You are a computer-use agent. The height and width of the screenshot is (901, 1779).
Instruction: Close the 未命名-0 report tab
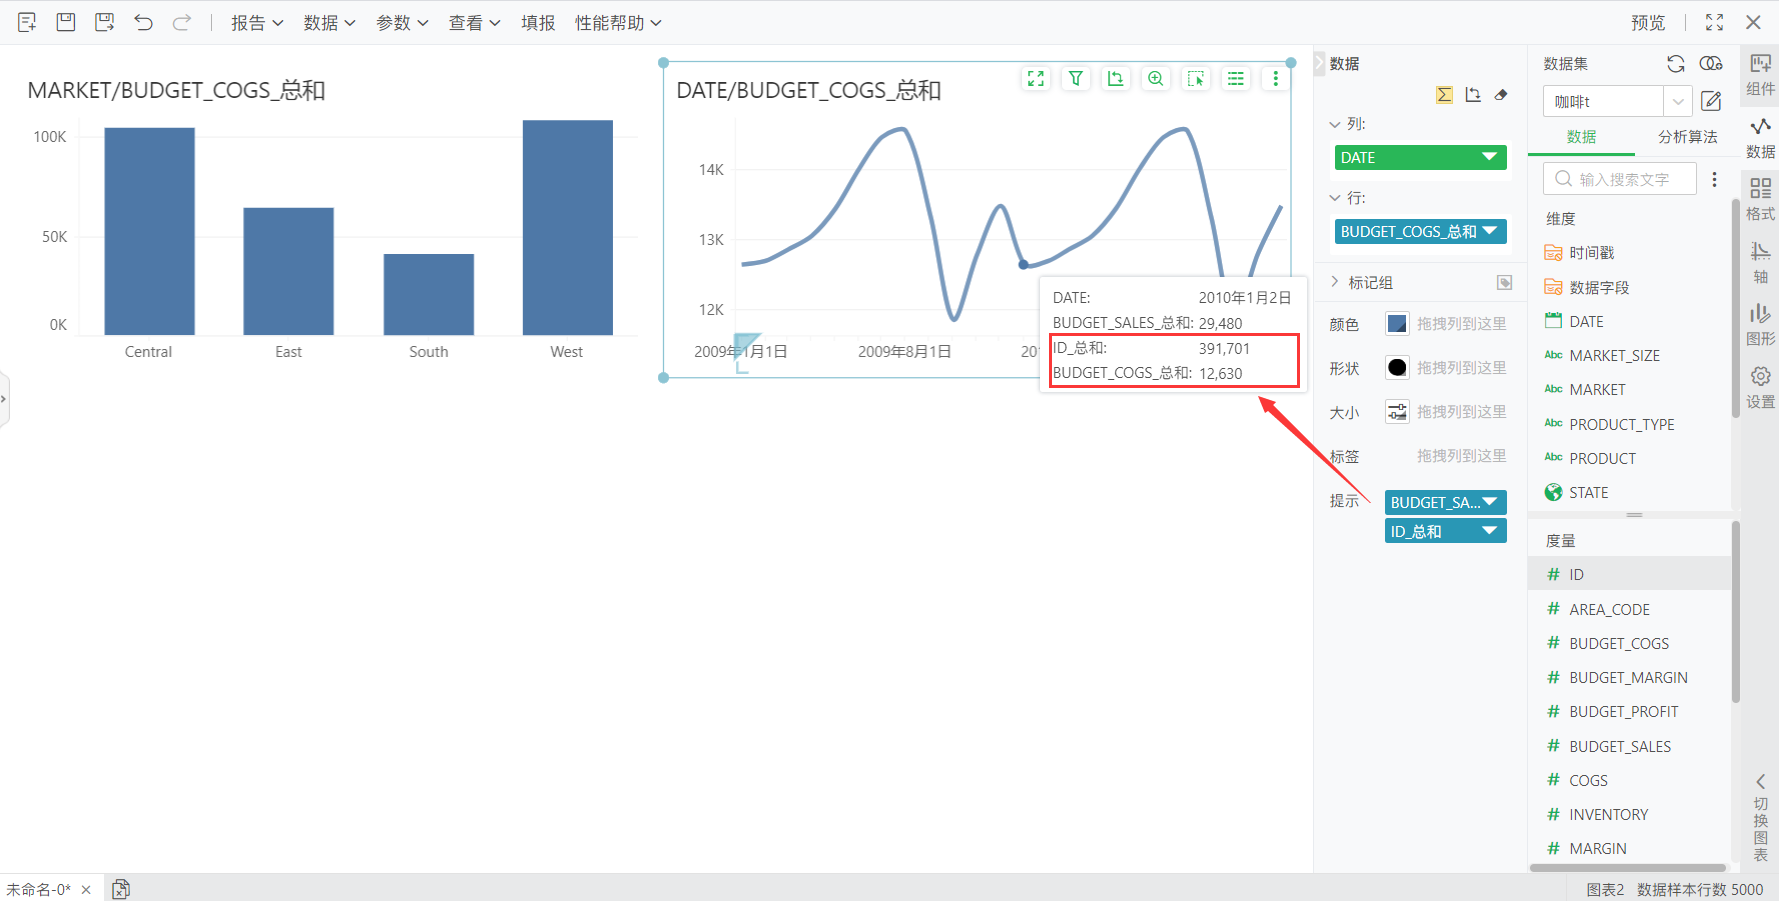pos(86,889)
